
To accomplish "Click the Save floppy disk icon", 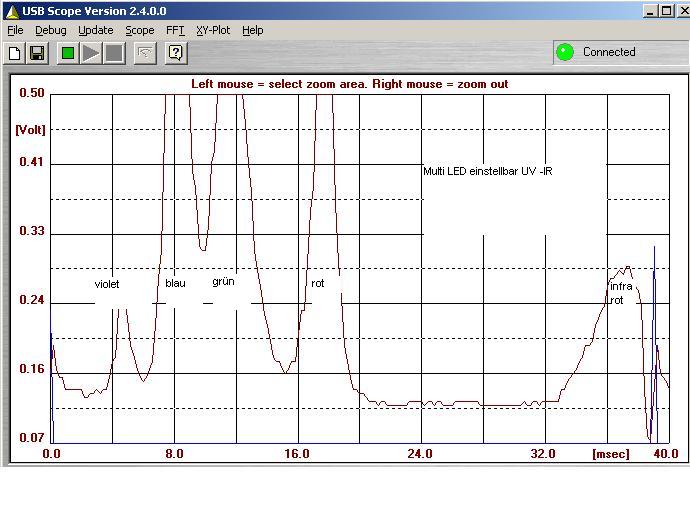I will pos(37,53).
